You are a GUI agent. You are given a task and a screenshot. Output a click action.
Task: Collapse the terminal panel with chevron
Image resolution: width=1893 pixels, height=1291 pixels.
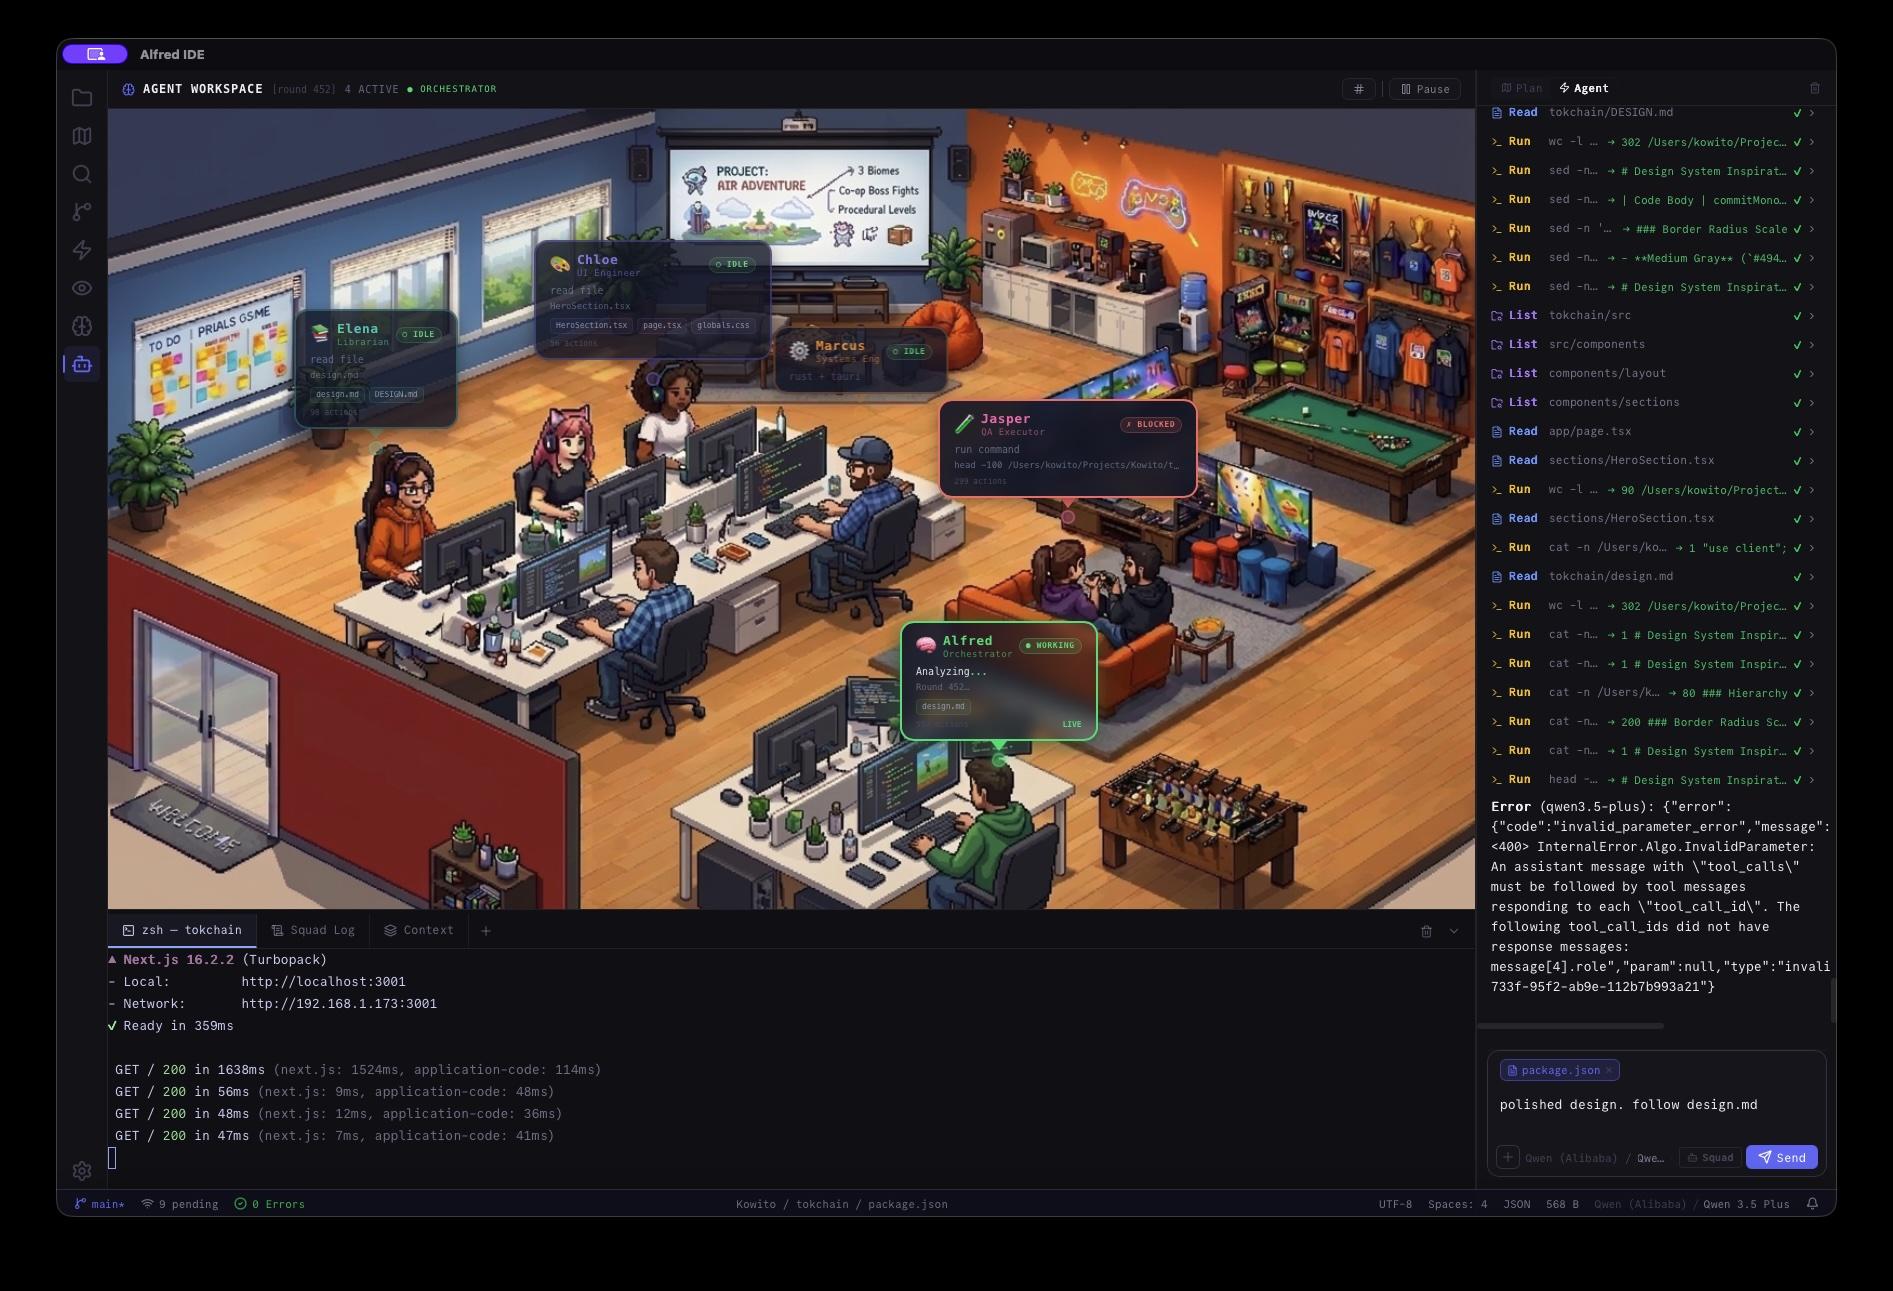(1454, 931)
